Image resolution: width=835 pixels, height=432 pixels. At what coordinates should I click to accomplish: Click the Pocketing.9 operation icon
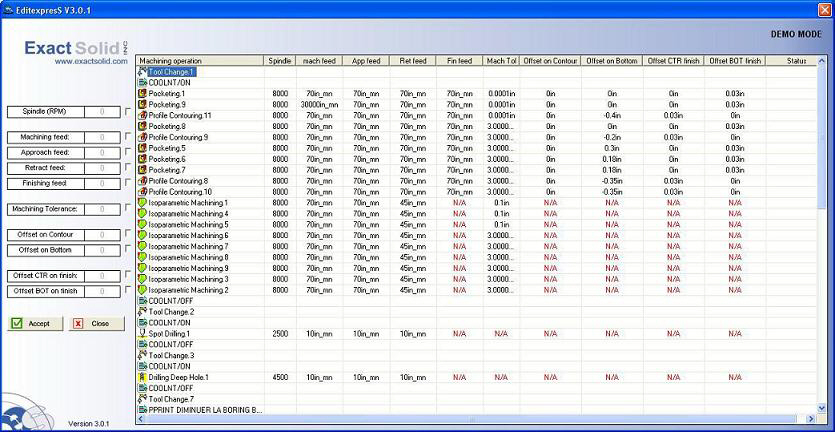coord(142,104)
